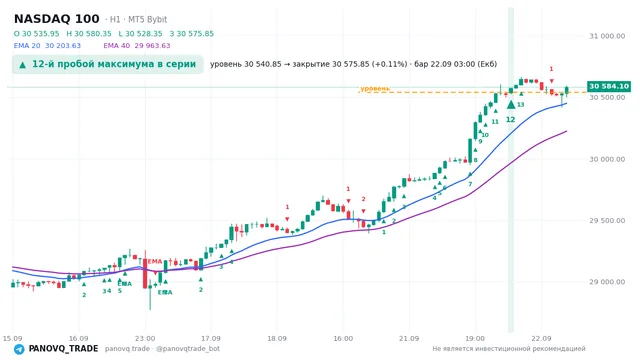Click the '30 000.00' price axis label
Viewport: 640px width, 360px height.
[x=607, y=159]
